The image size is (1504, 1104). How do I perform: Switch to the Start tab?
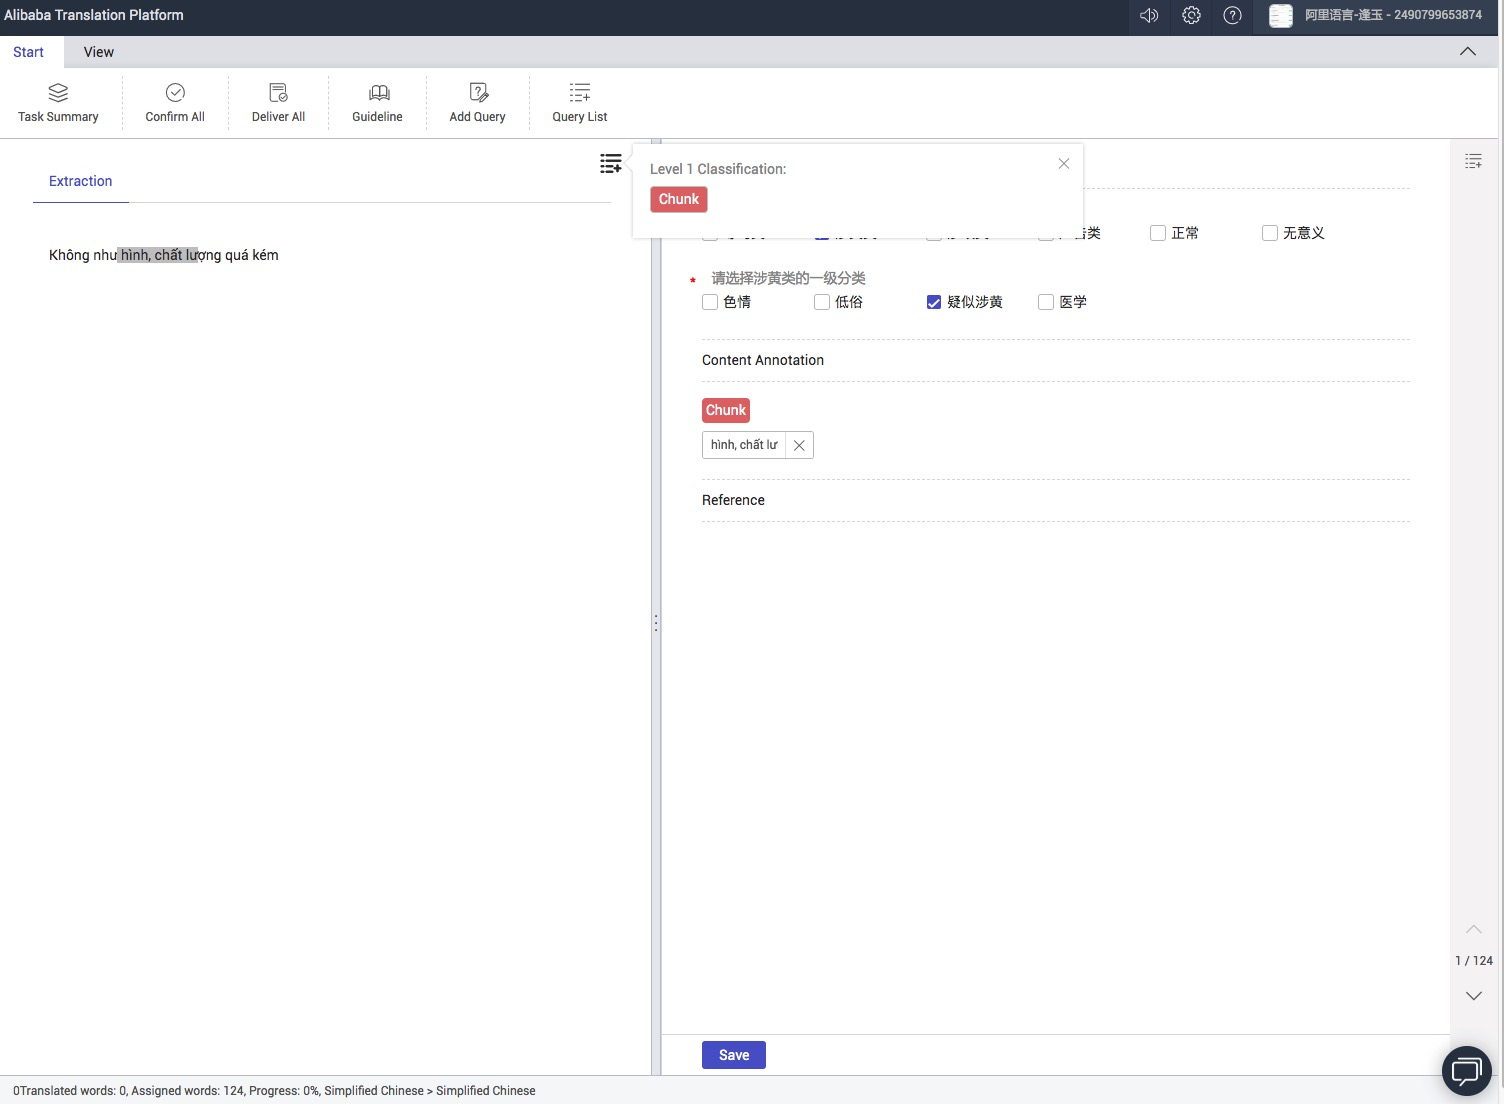29,52
